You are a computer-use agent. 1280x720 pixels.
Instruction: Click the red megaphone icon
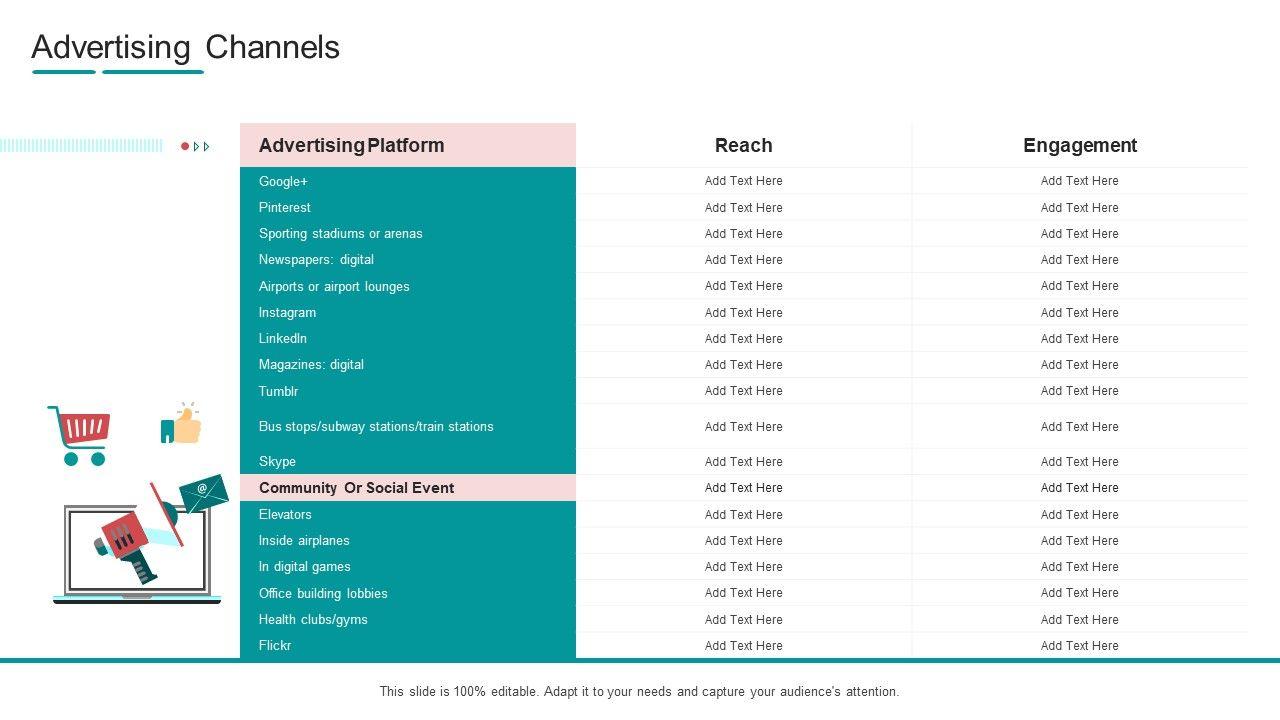[127, 540]
